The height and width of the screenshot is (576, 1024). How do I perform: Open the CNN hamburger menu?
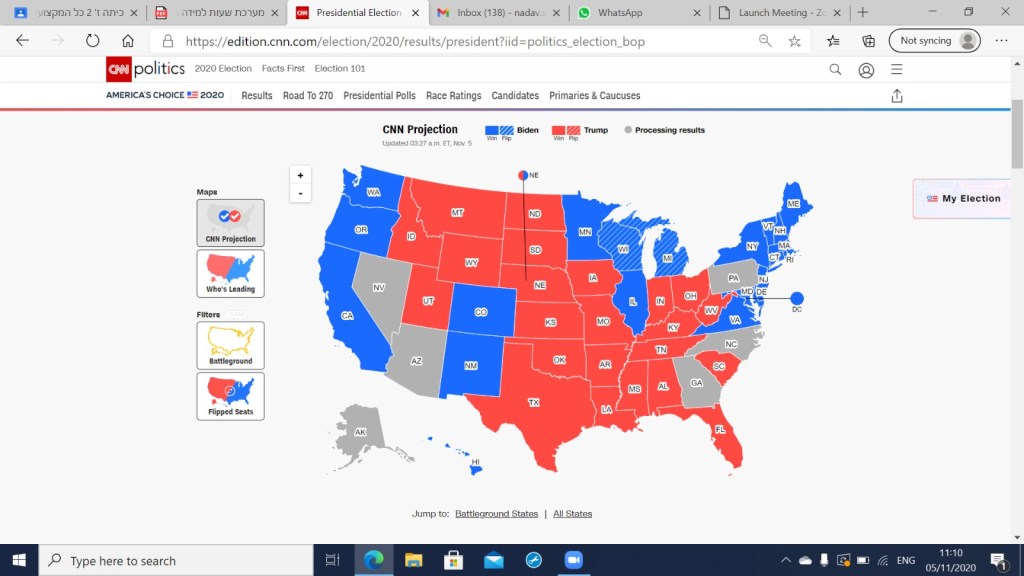click(x=897, y=69)
